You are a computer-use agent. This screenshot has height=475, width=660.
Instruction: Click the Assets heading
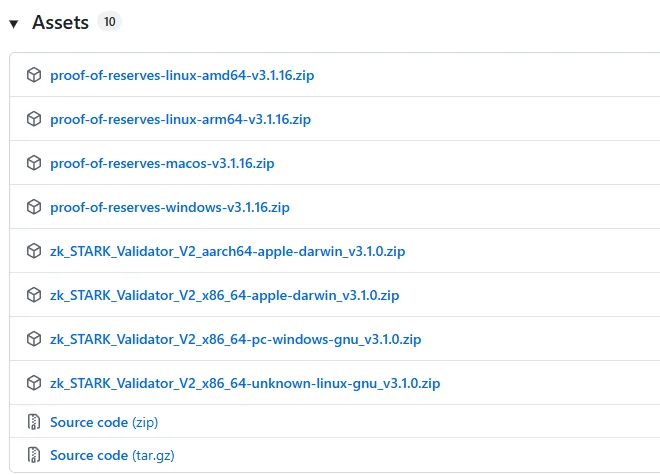click(60, 22)
